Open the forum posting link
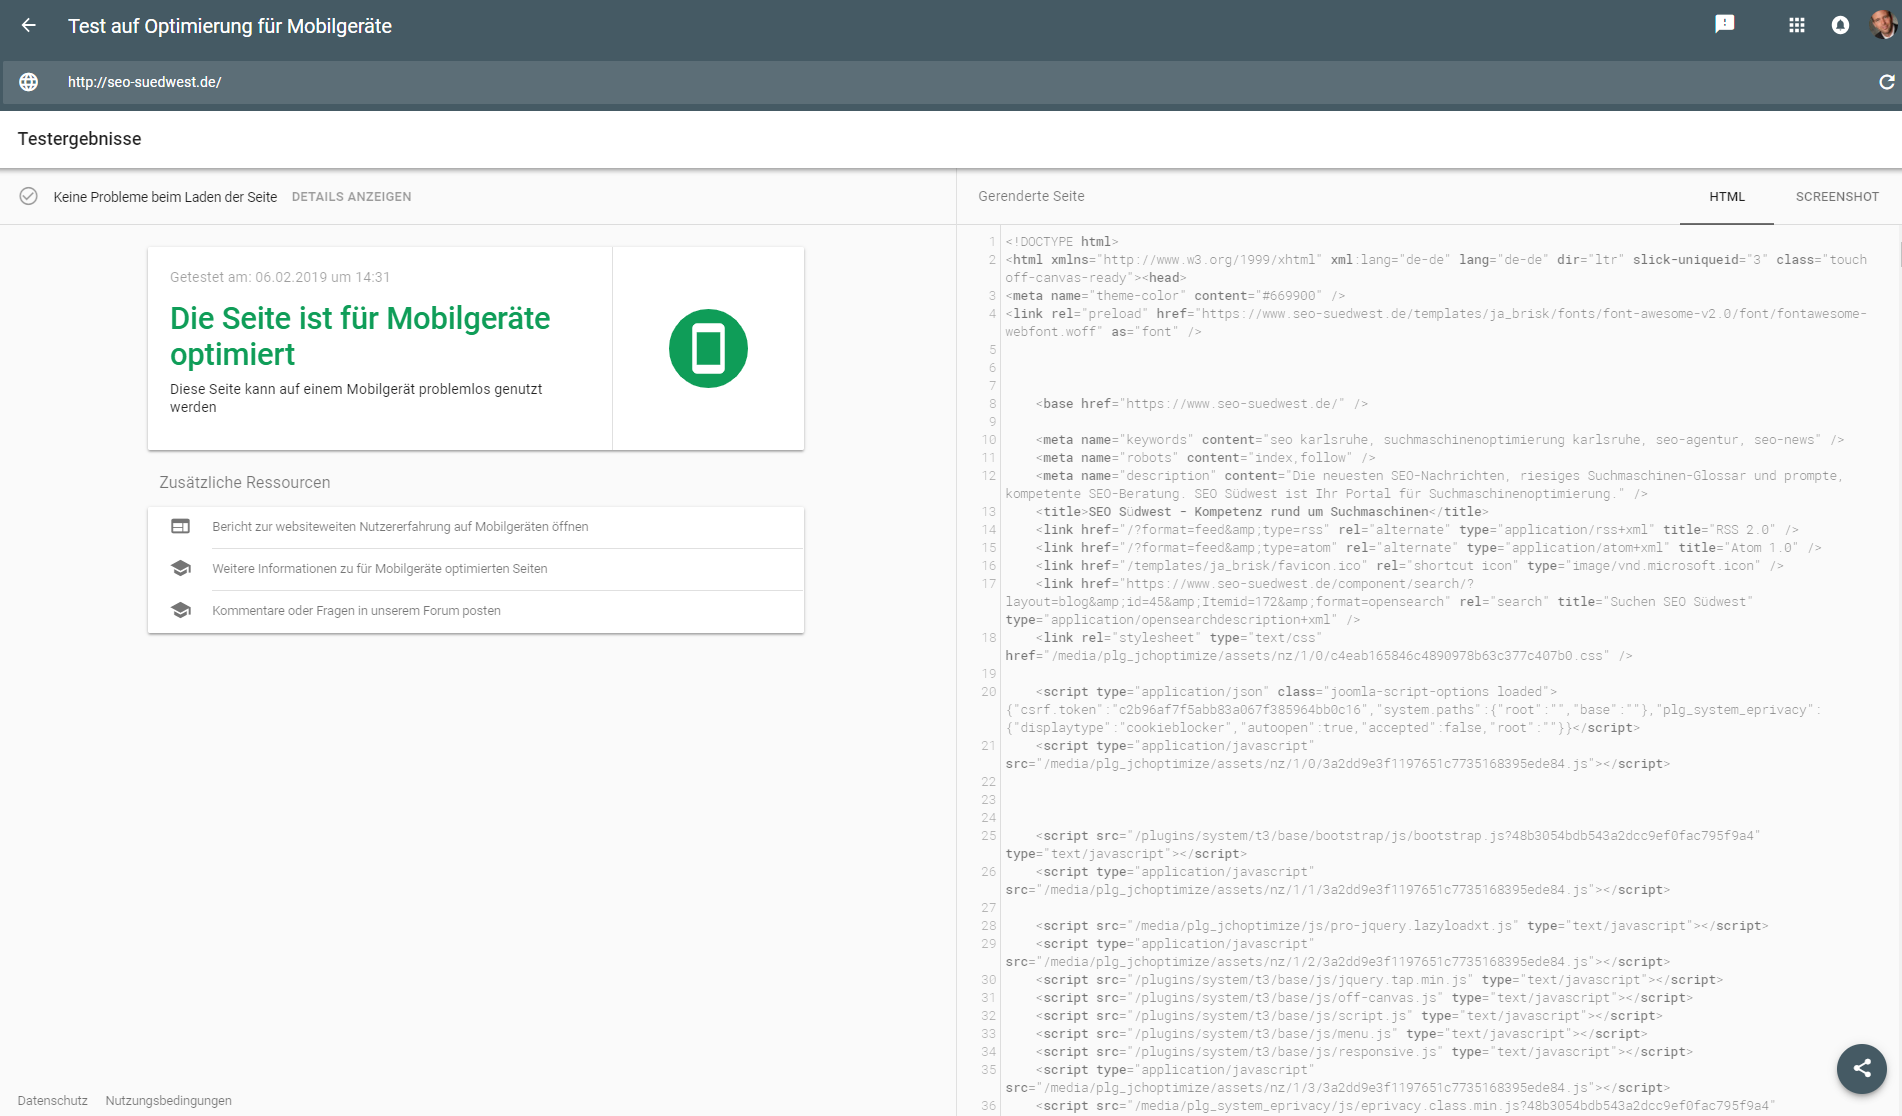1902x1116 pixels. (355, 610)
